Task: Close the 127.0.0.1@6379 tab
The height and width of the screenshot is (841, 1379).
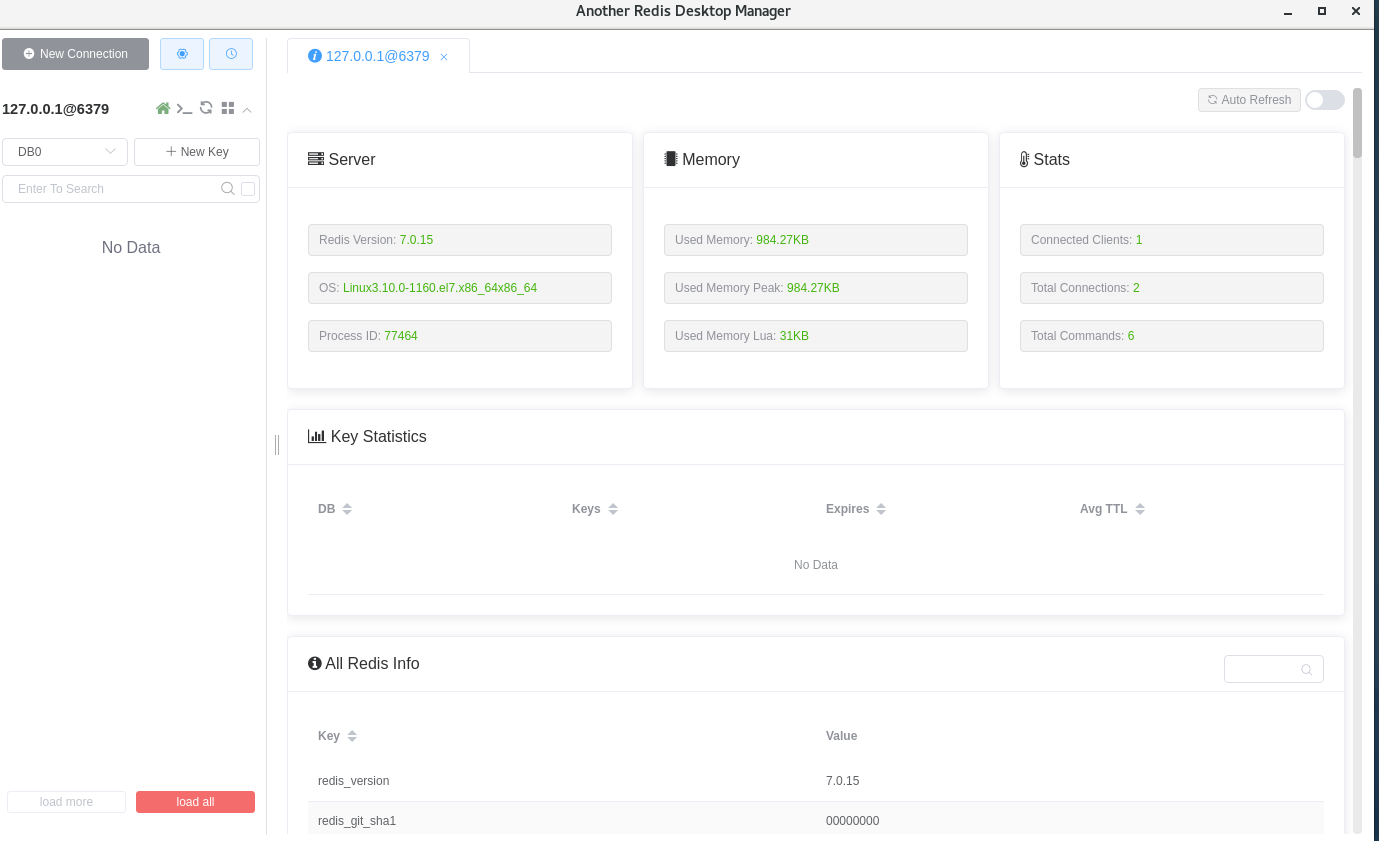Action: click(x=444, y=57)
